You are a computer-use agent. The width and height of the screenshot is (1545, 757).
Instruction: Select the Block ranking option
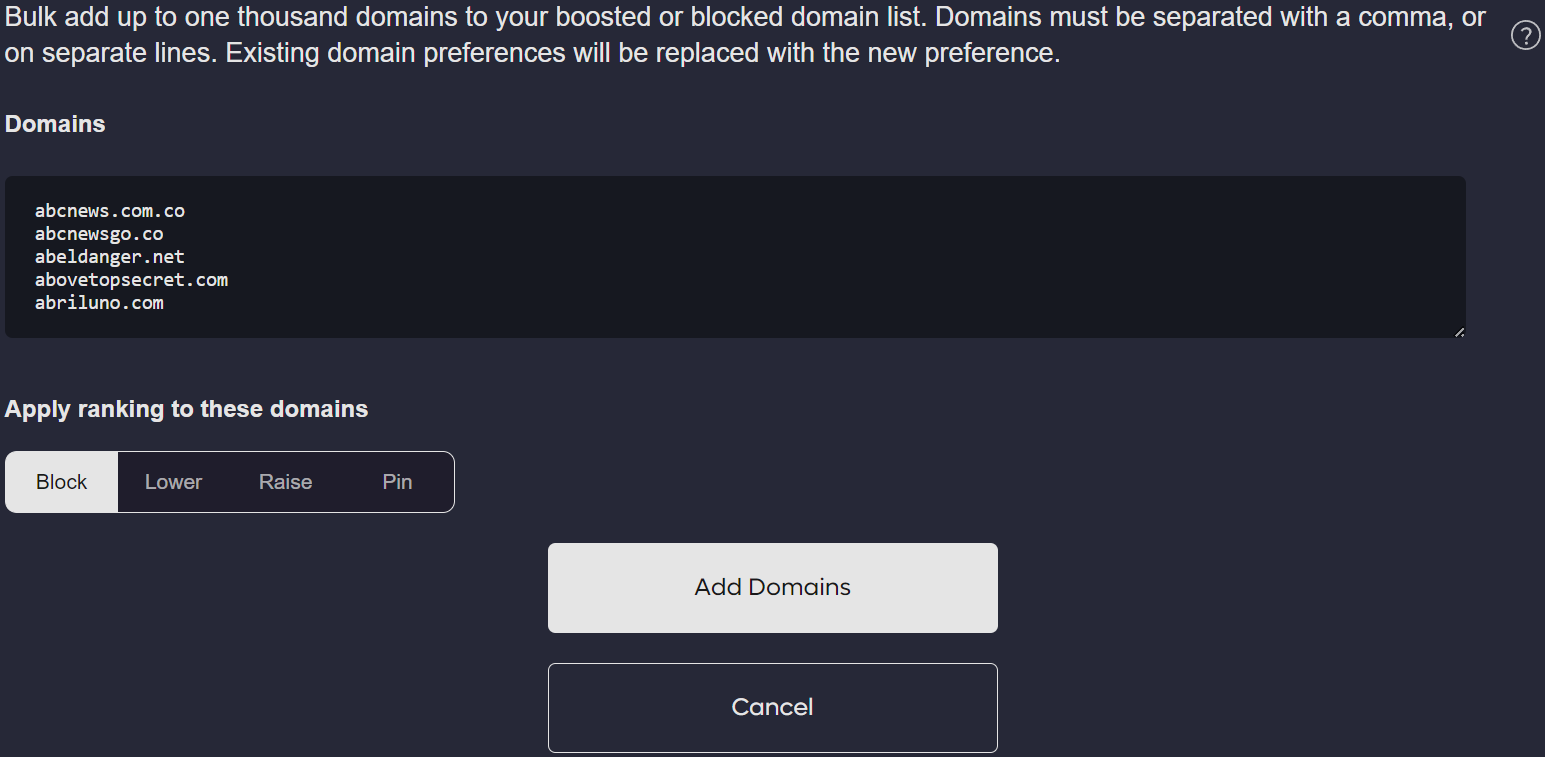(62, 482)
